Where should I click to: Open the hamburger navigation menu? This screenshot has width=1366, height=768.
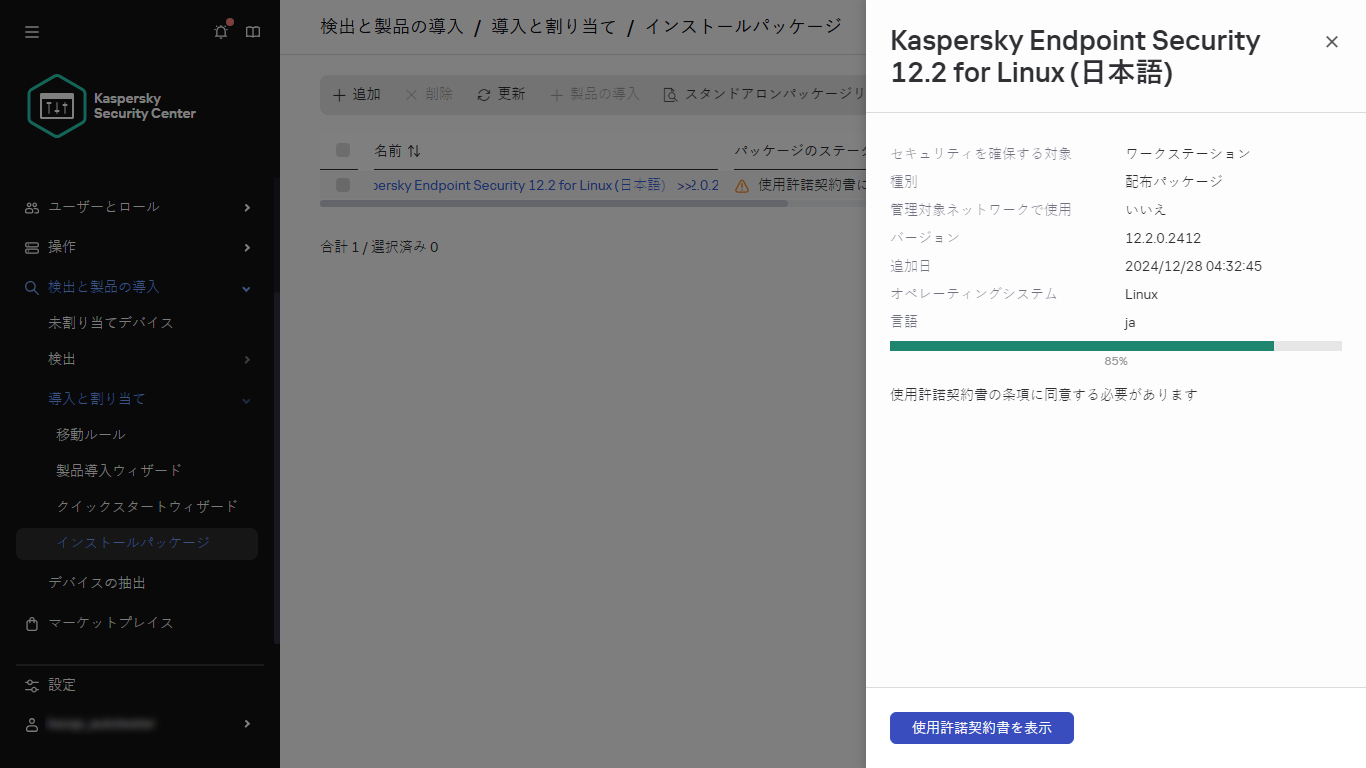(x=31, y=32)
